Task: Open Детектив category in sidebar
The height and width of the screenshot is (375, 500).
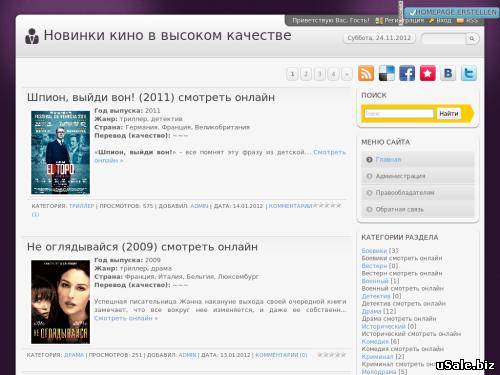Action: 376,296
